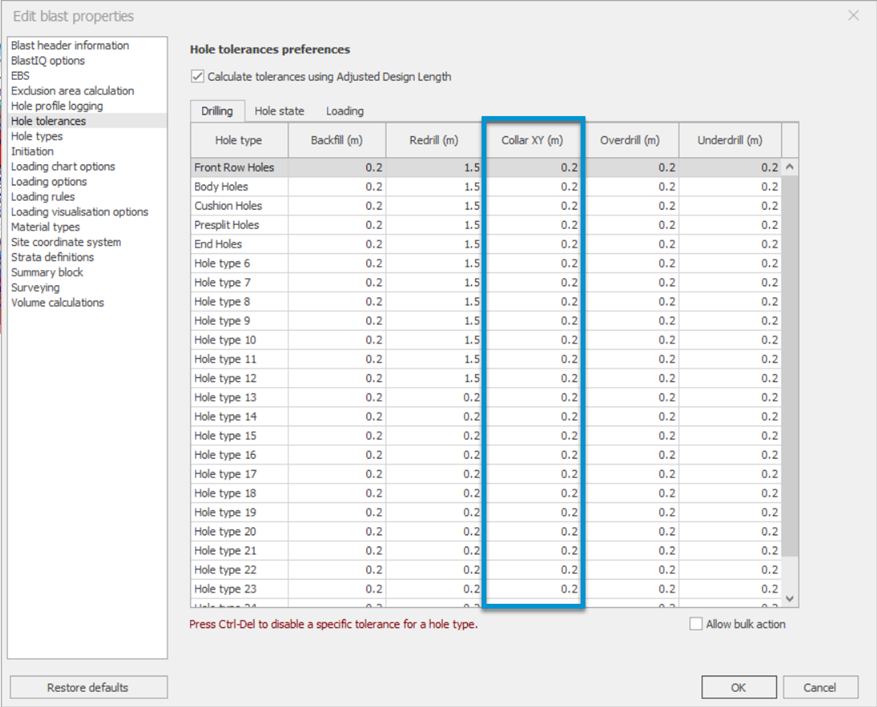The height and width of the screenshot is (707, 877).
Task: Click Overdrill value for Hole type 16
Action: coord(630,455)
